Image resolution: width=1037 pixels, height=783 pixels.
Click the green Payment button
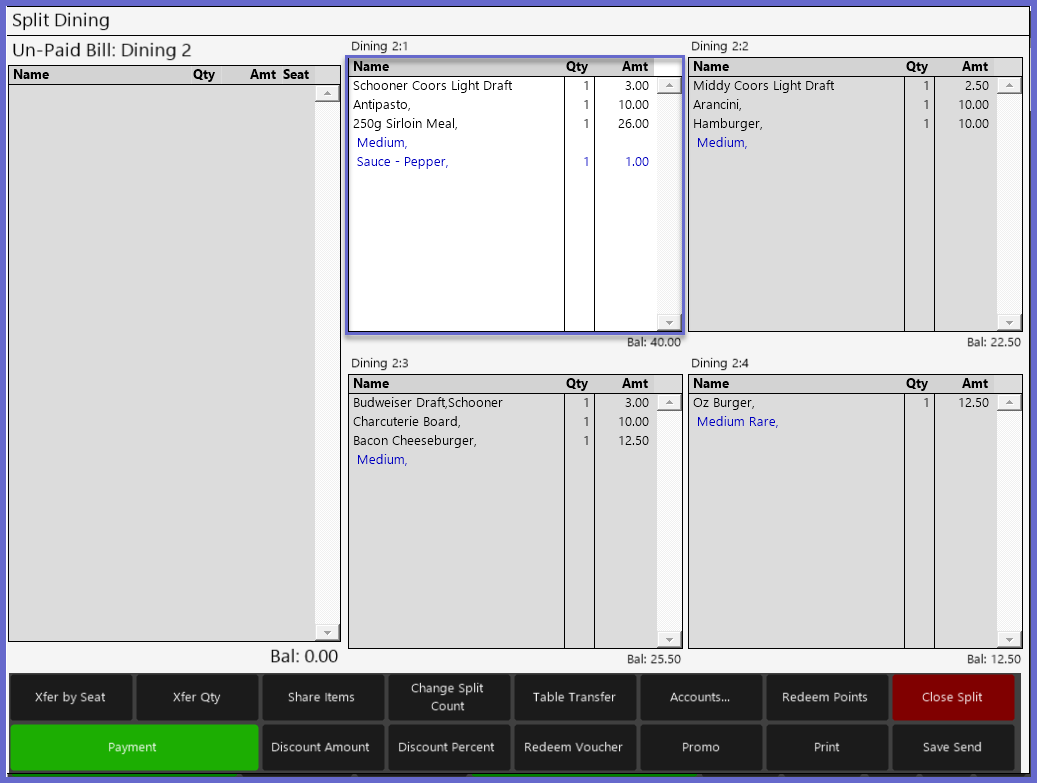[134, 747]
